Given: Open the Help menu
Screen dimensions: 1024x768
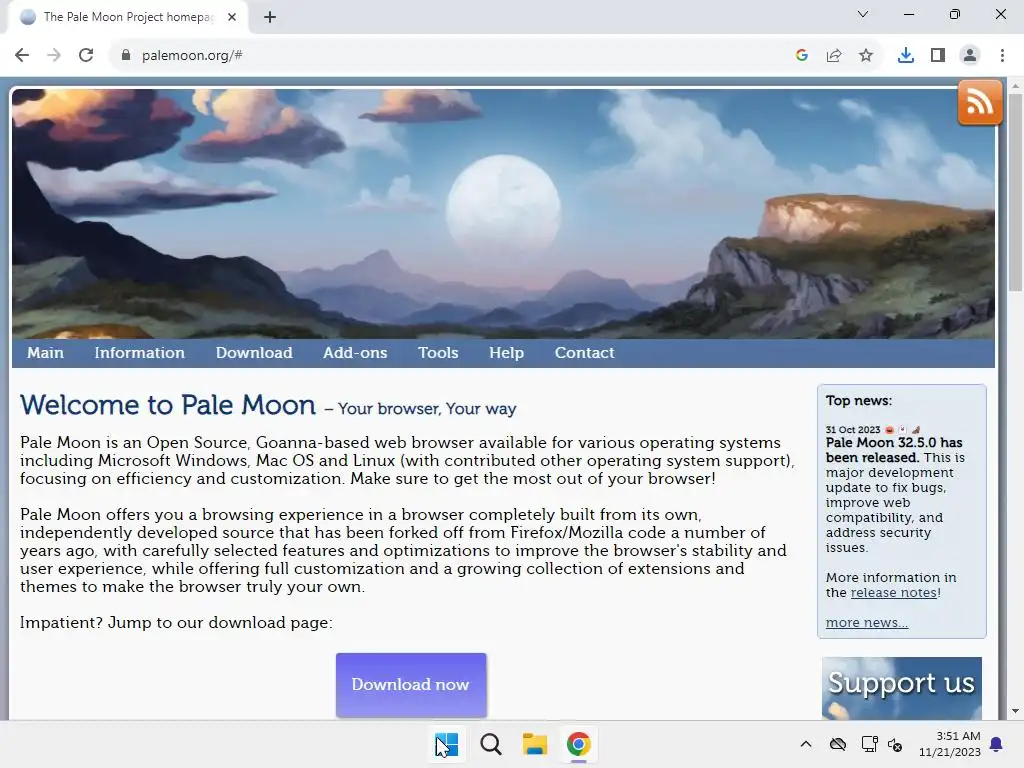Looking at the screenshot, I should tap(507, 353).
